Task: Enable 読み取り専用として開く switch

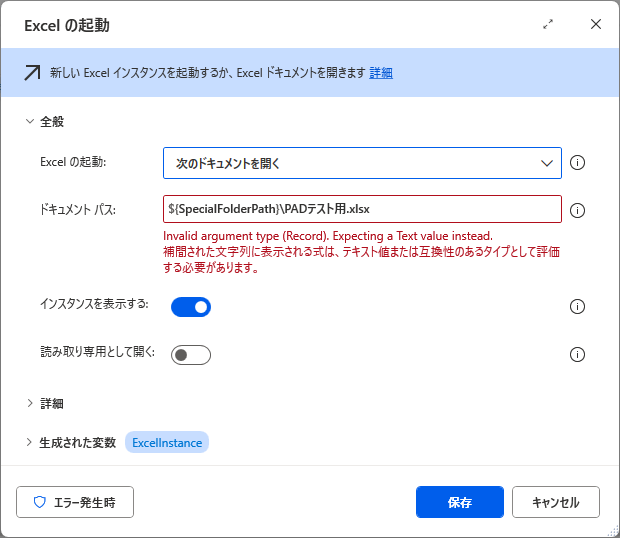Action: point(191,355)
